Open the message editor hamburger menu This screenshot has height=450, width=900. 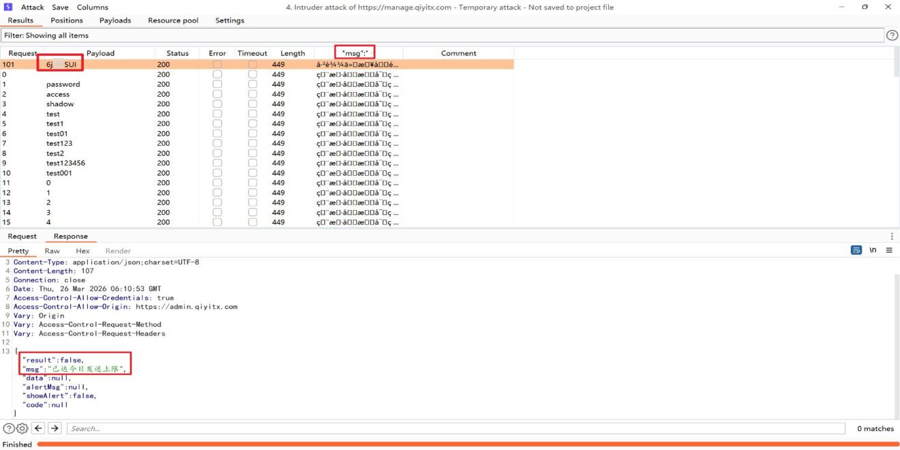point(889,250)
